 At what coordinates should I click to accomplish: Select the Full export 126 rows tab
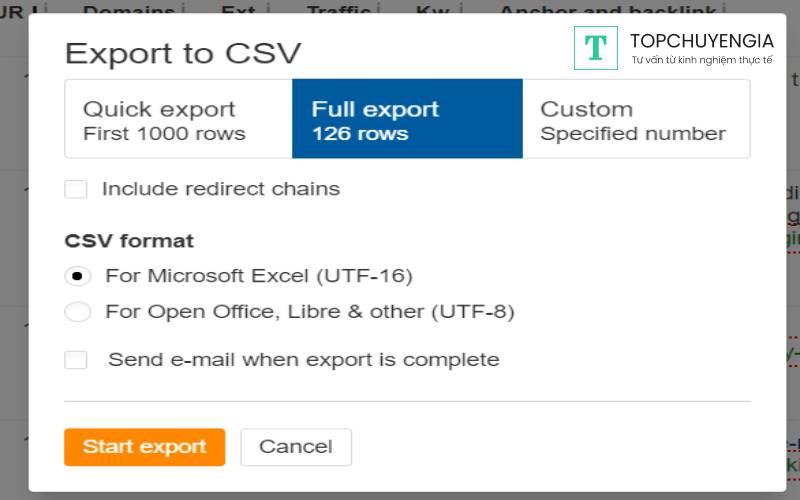[x=407, y=120]
